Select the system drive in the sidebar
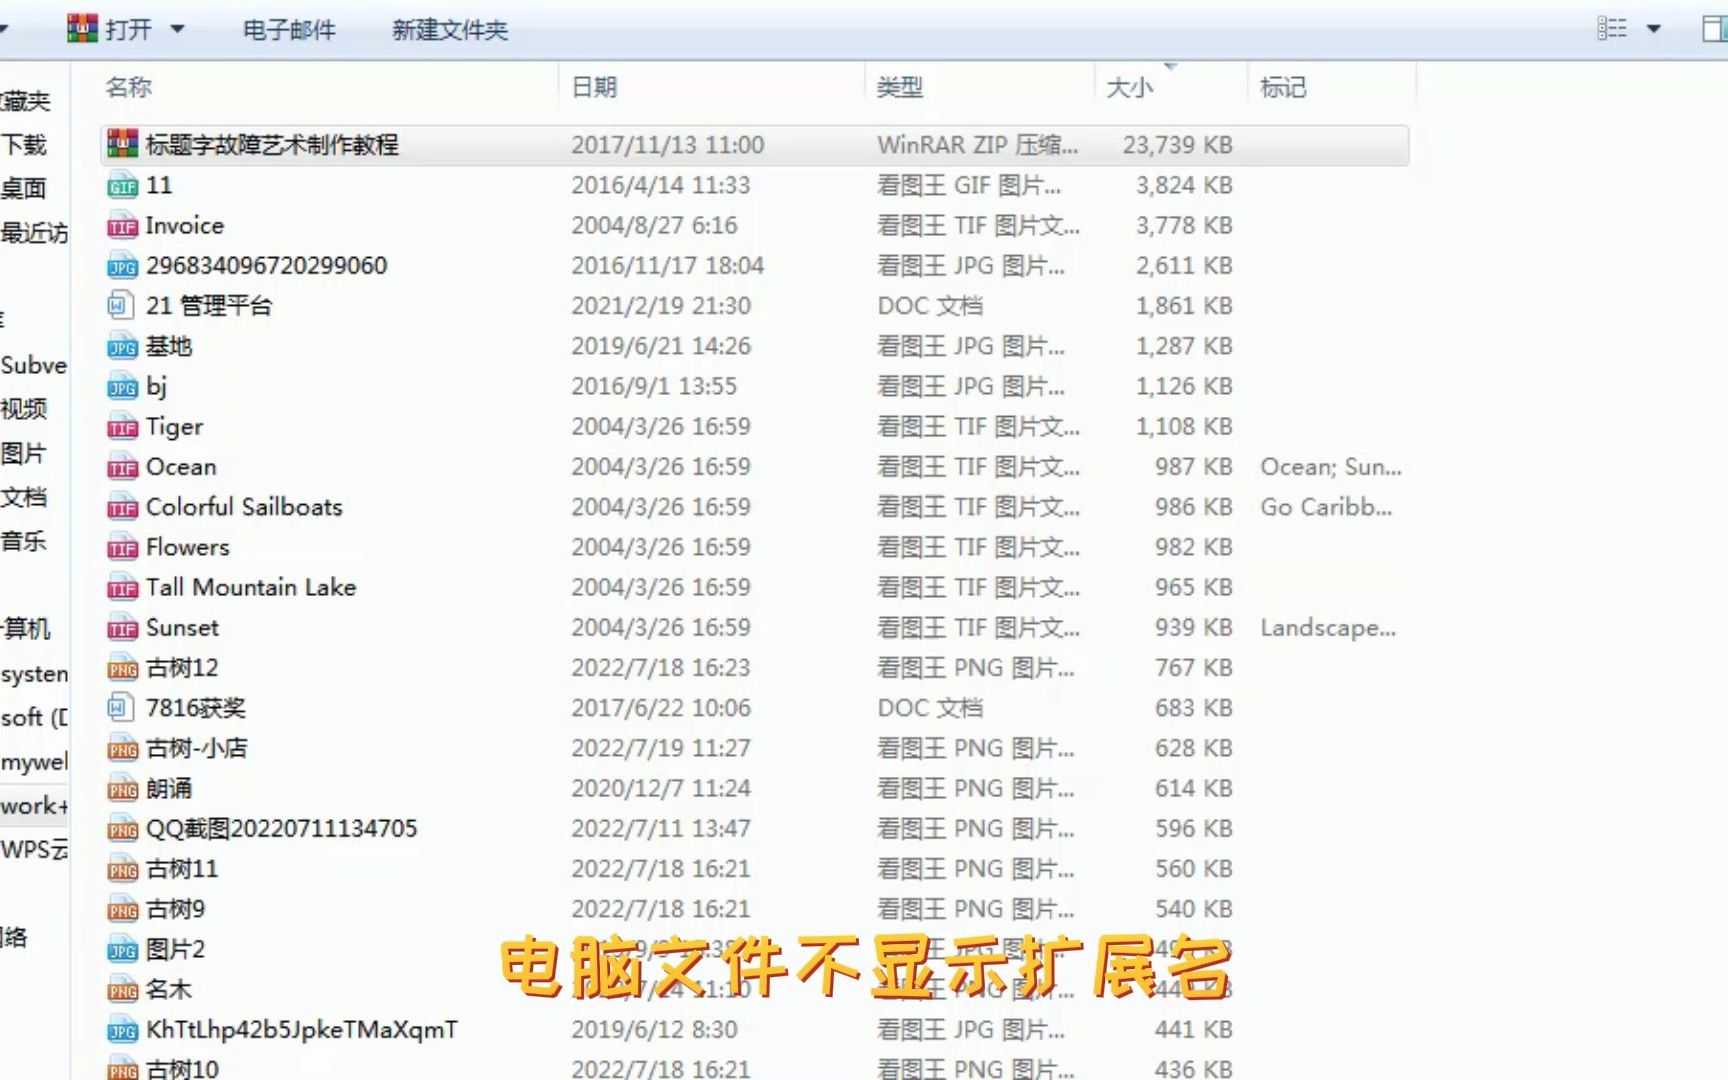Viewport: 1728px width, 1080px height. point(34,674)
